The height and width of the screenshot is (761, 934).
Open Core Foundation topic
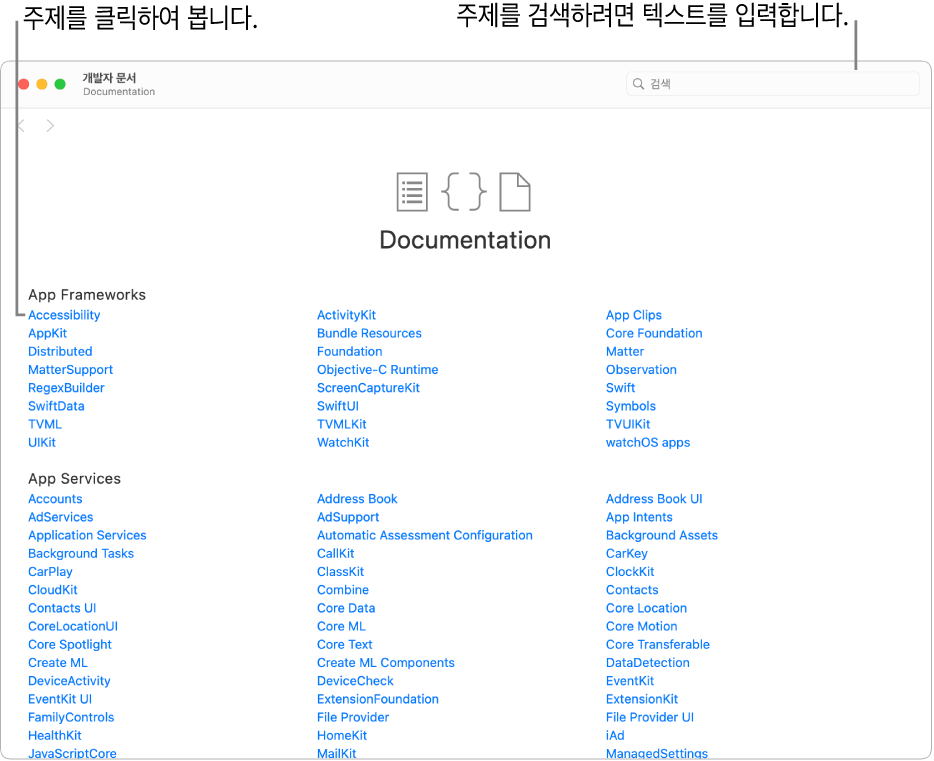(x=654, y=333)
